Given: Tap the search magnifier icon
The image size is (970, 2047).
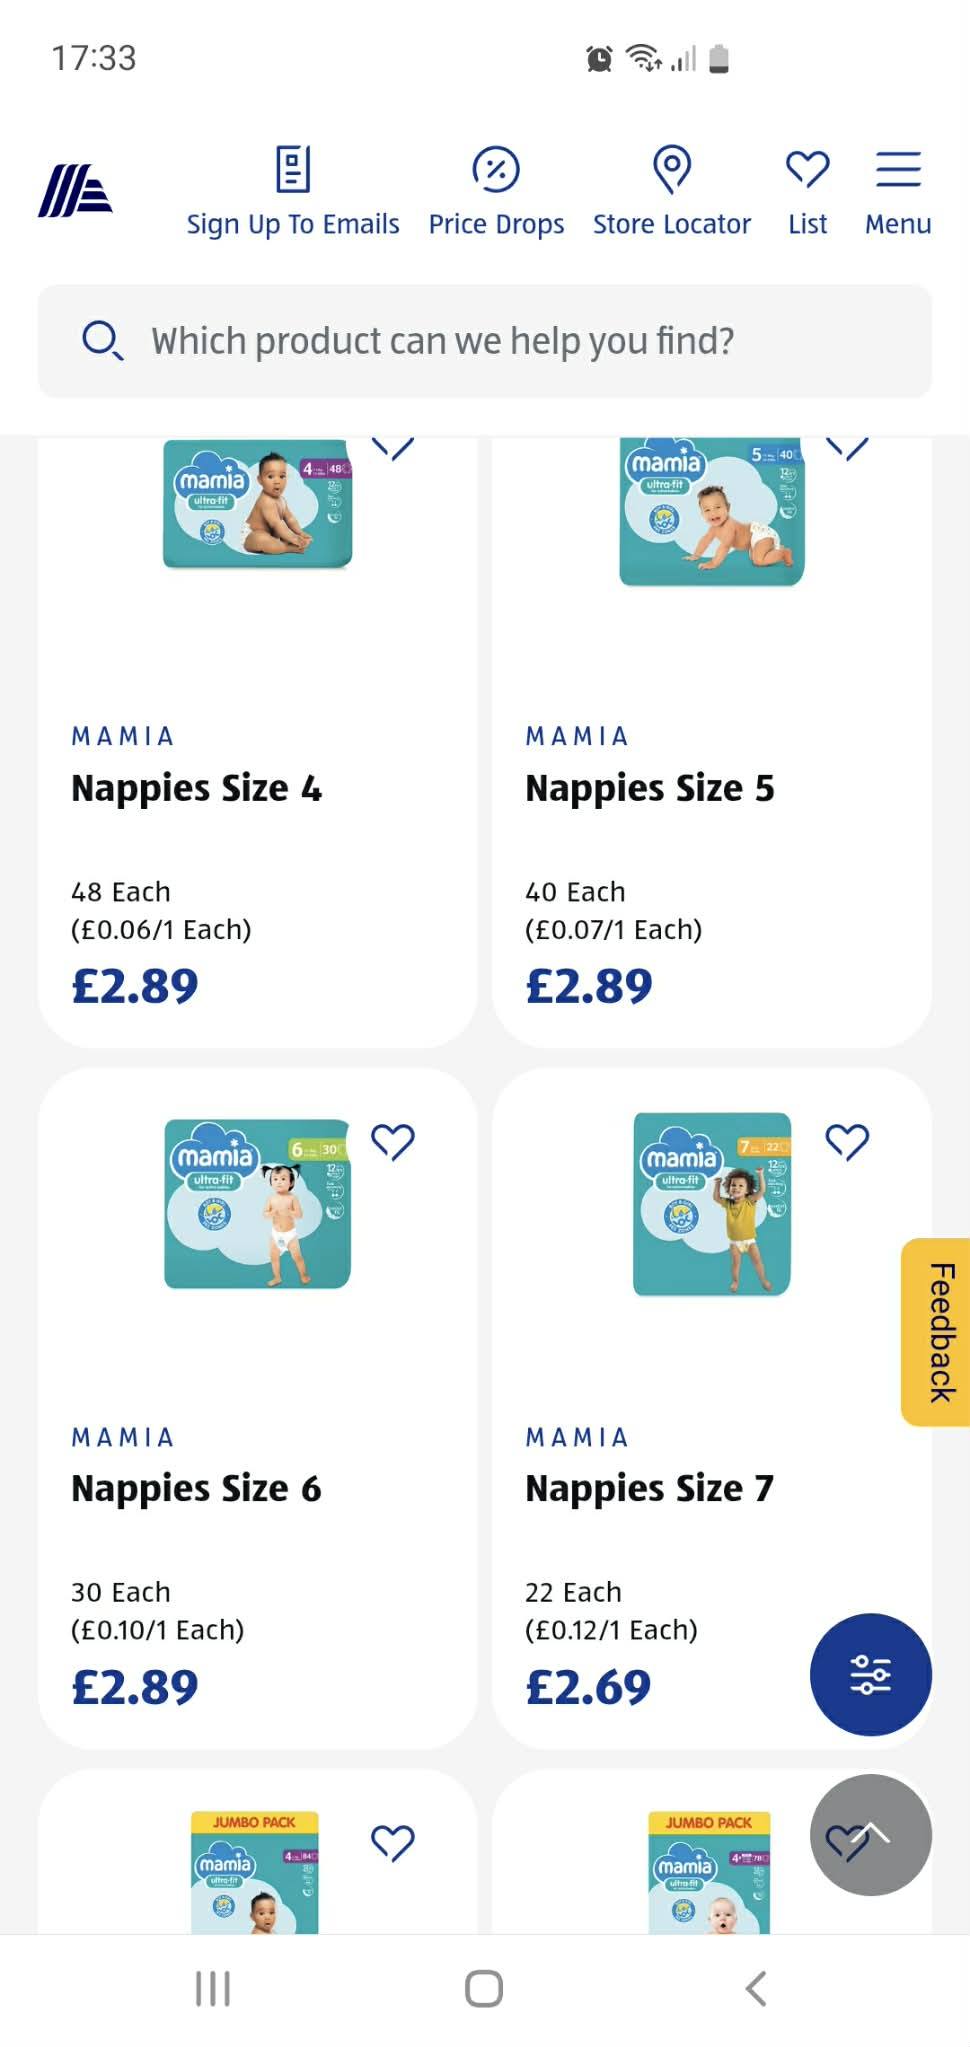Looking at the screenshot, I should [102, 341].
